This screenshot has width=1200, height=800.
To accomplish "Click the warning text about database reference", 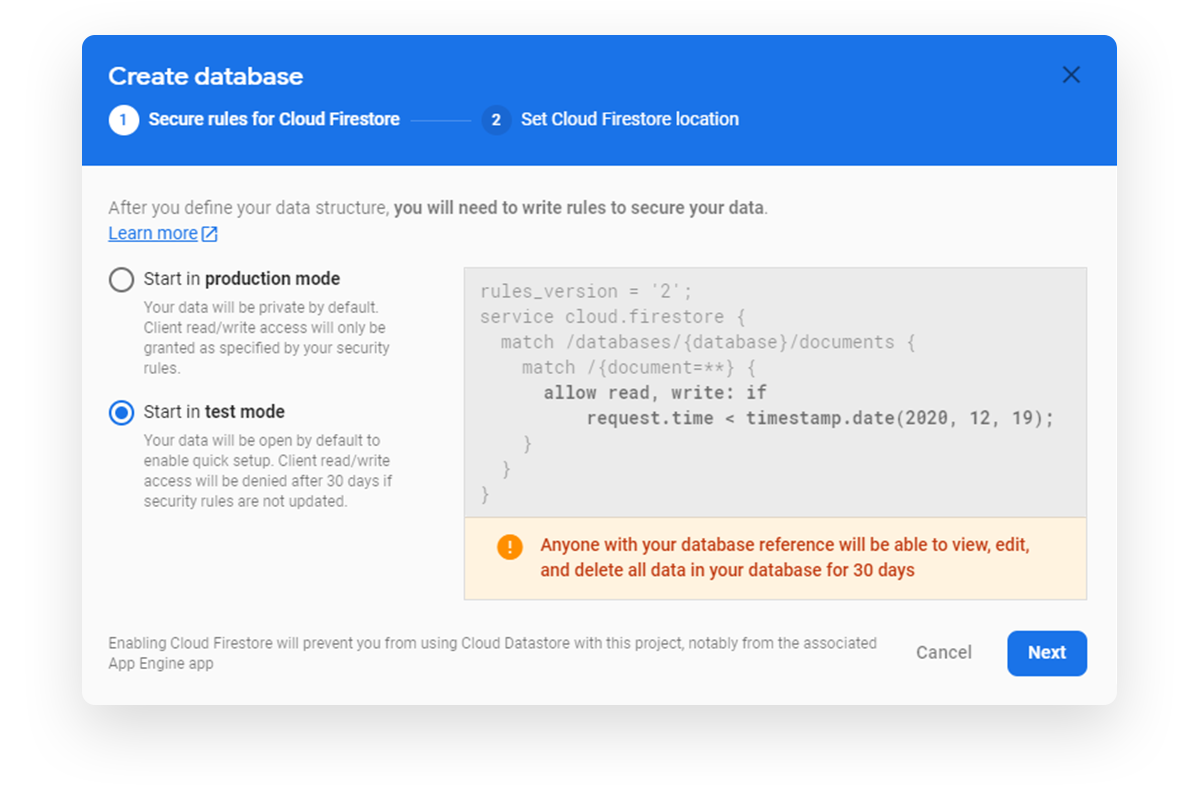I will 785,558.
